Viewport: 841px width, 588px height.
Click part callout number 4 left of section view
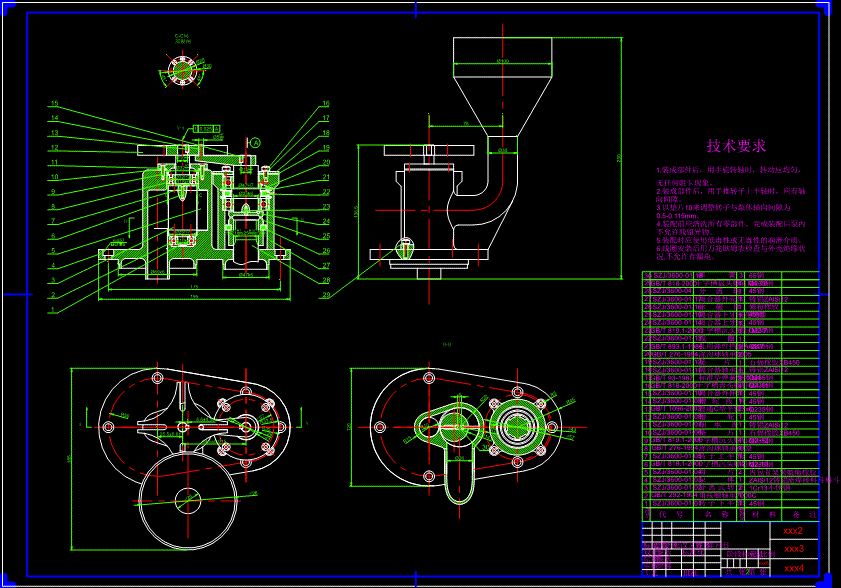tap(53, 266)
